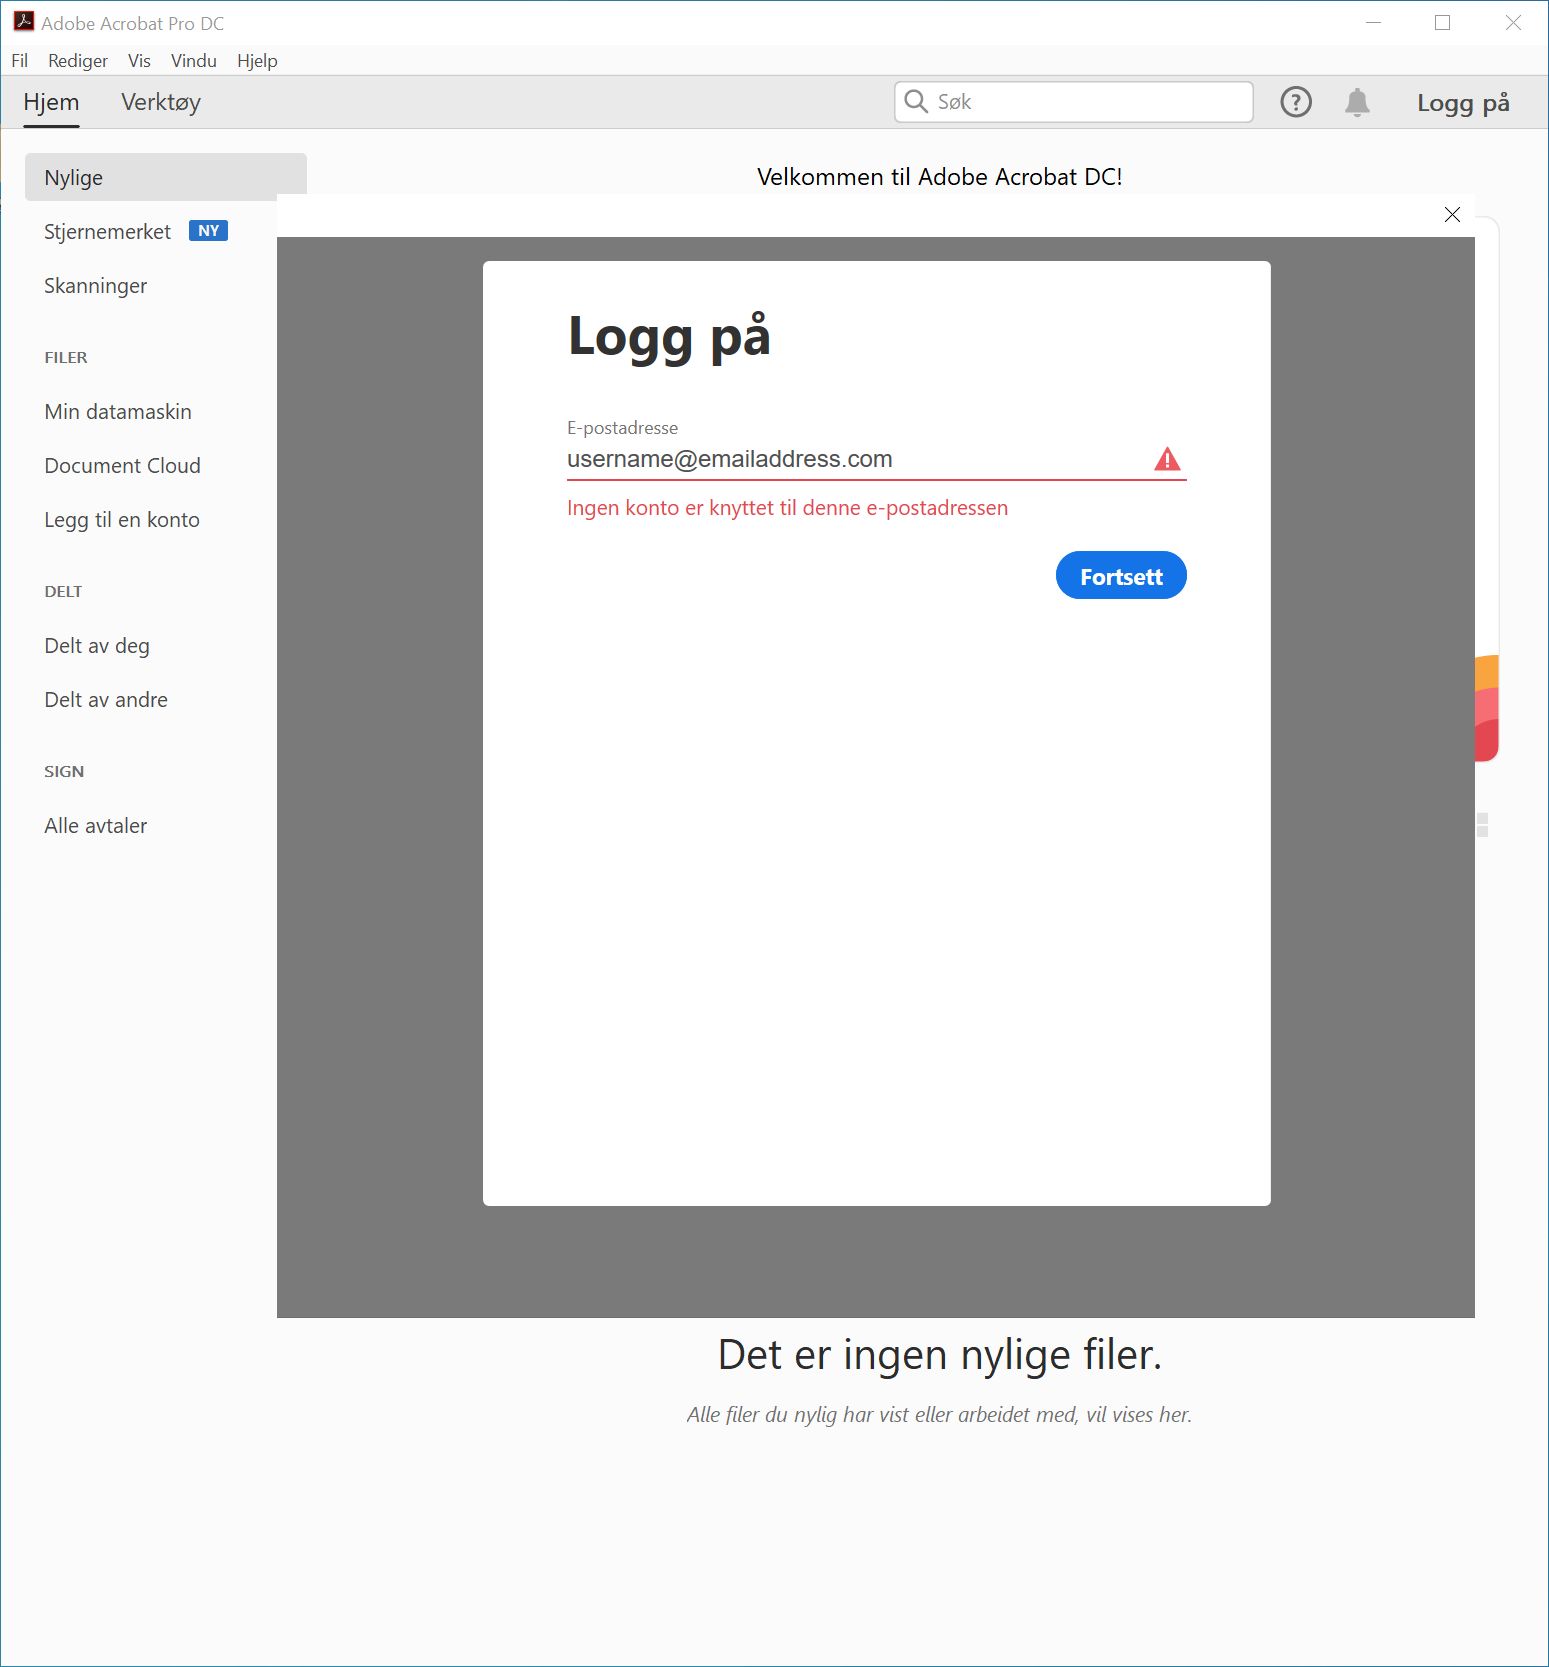1549x1667 pixels.
Task: Open Delt av andre list
Action: pos(106,700)
